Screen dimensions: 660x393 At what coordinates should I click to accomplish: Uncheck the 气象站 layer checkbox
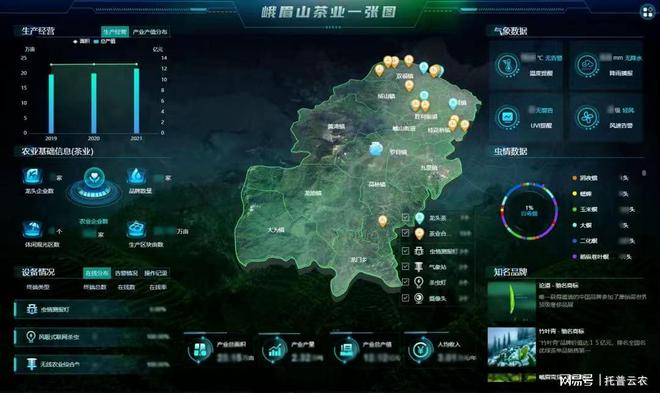pos(405,266)
